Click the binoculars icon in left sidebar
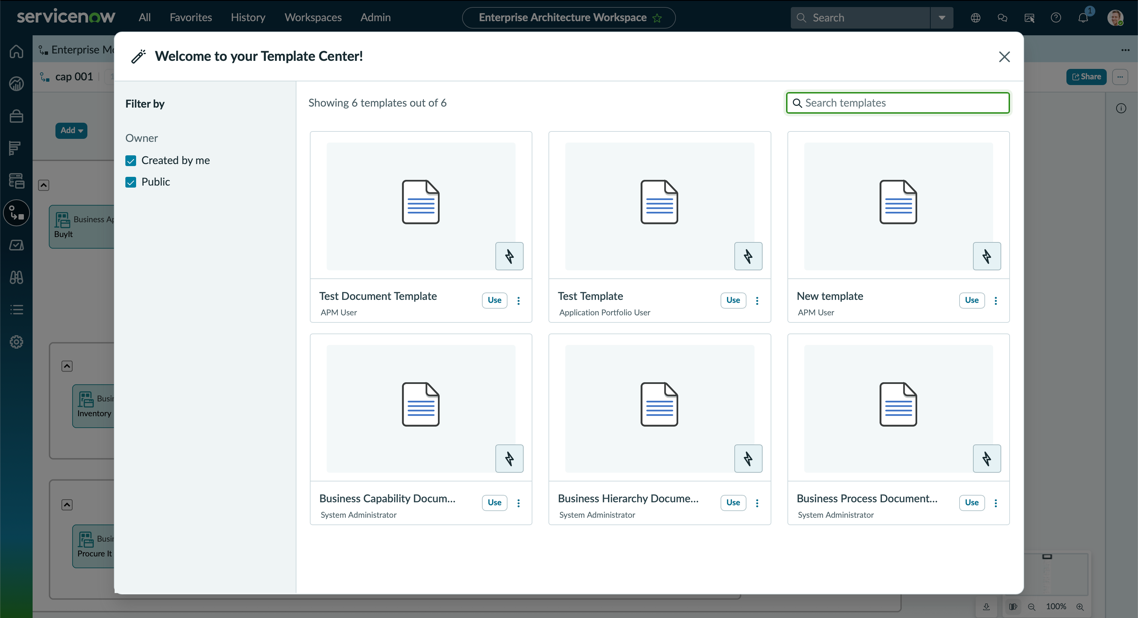Screen dimensions: 1138x618 [16, 277]
